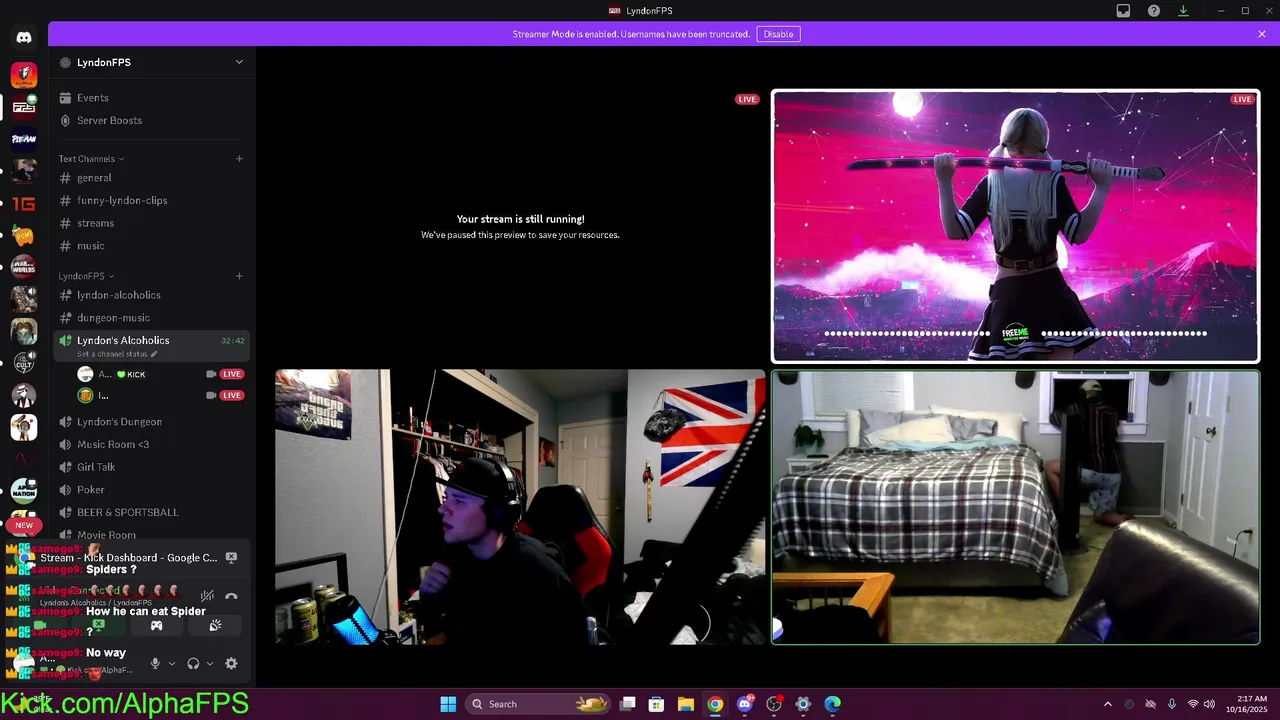Viewport: 1280px width, 720px height.
Task: Open the PieMan server icon
Action: coord(24,139)
